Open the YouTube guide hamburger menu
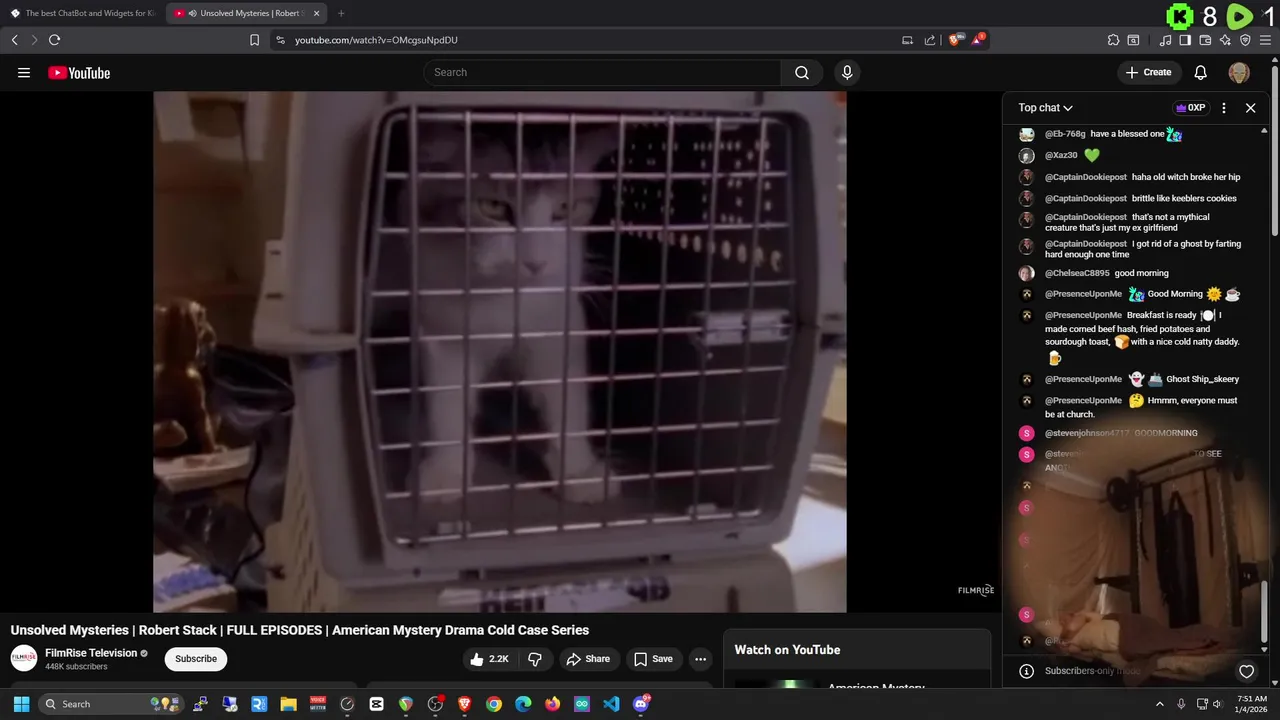The image size is (1280, 720). tap(24, 72)
